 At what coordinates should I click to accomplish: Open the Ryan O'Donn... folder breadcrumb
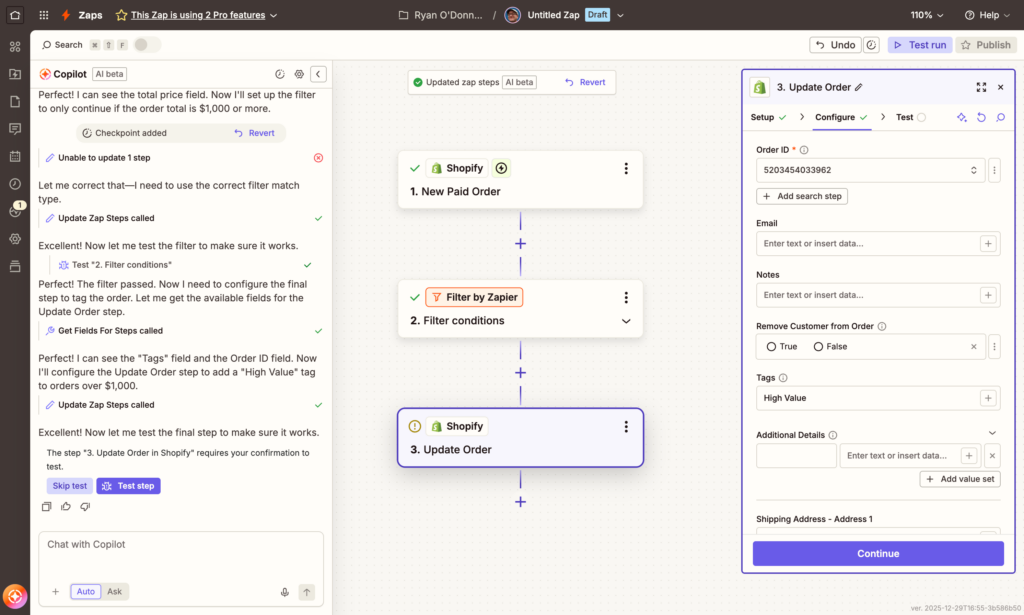point(441,15)
